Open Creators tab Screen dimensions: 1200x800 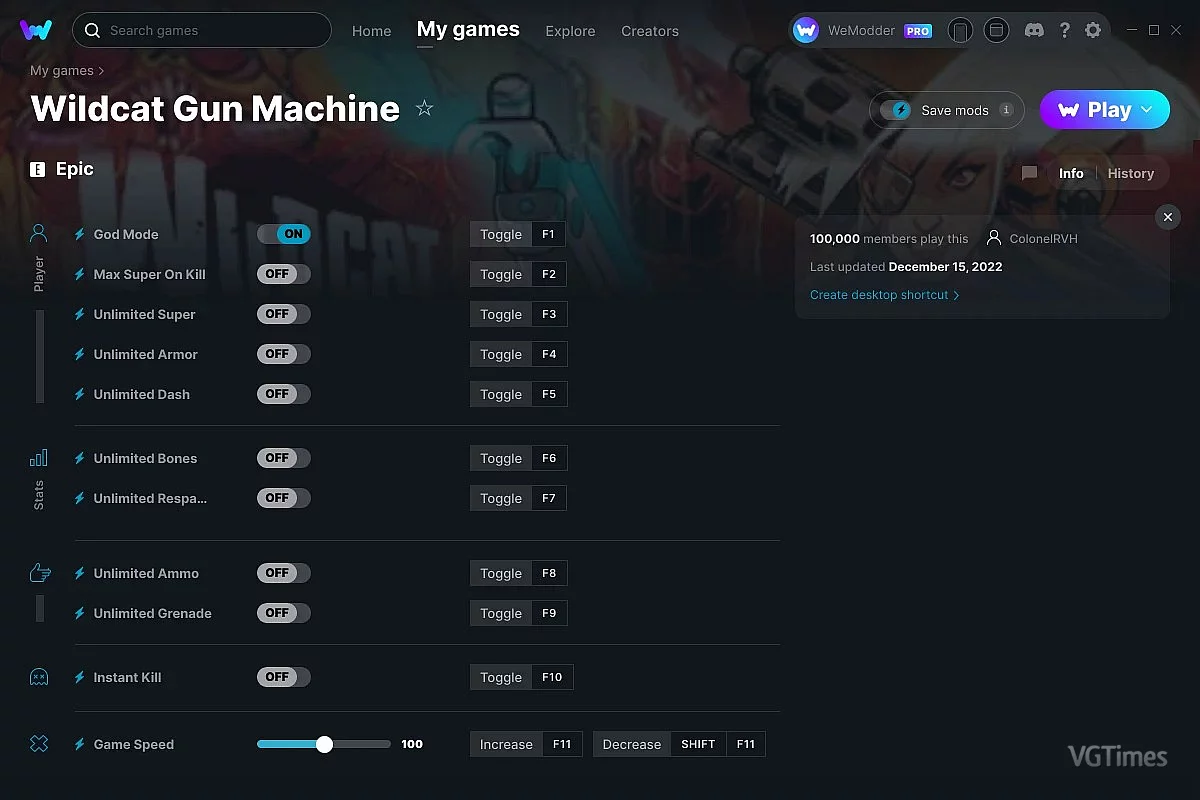pos(650,31)
